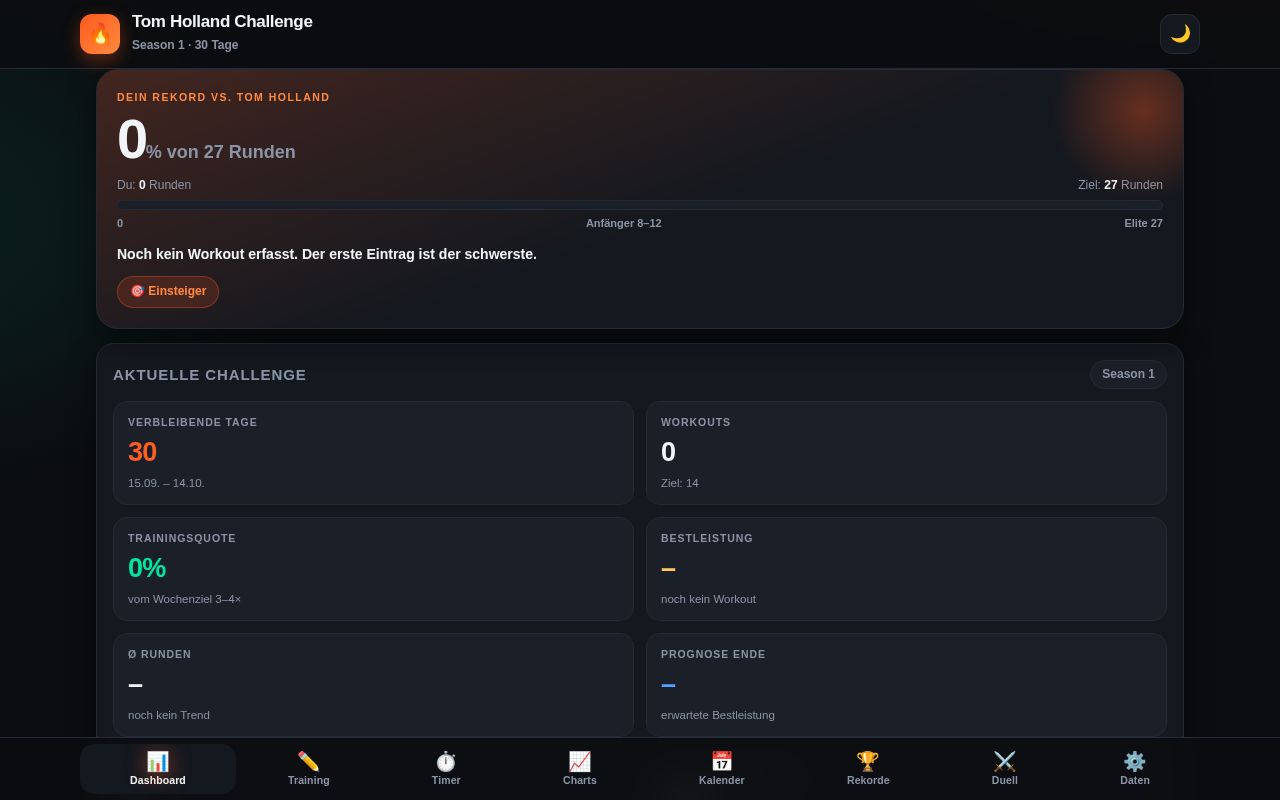Open the Timer tab

click(446, 769)
